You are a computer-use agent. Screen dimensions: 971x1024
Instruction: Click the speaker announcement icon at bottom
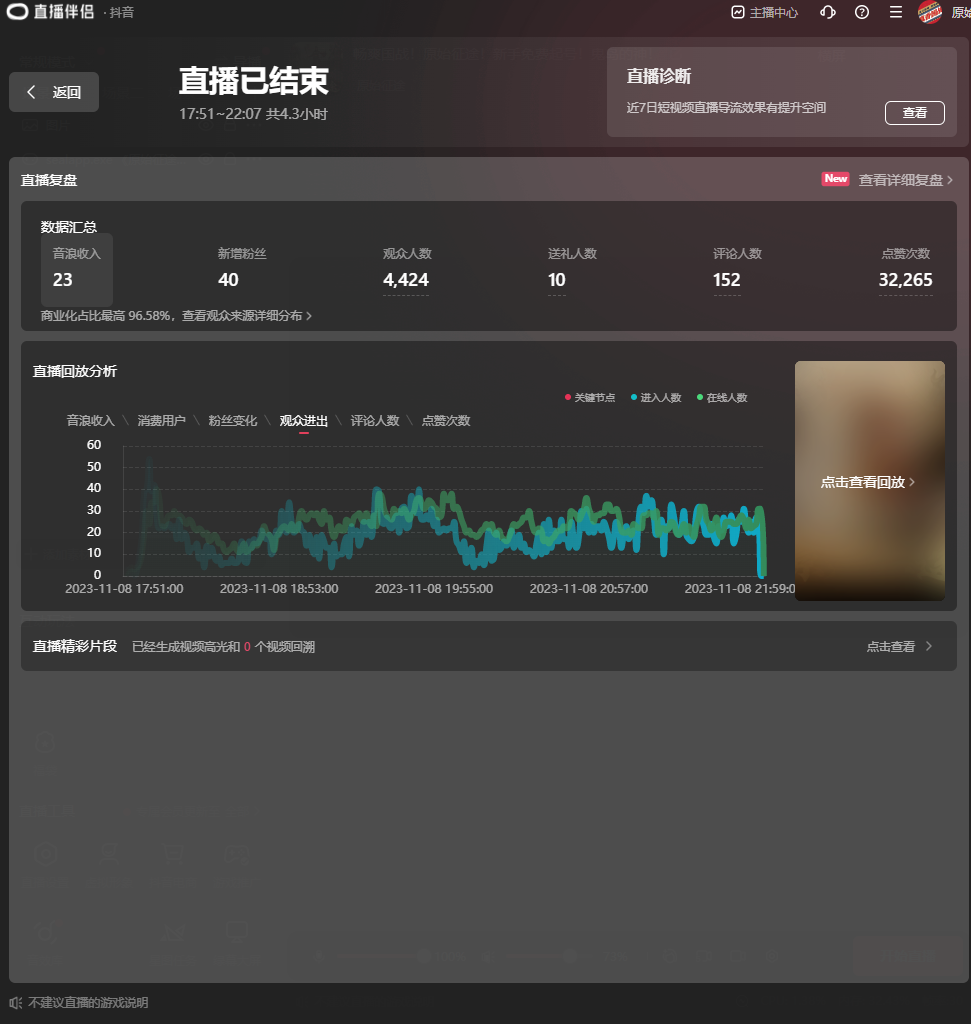pyautogui.click(x=16, y=1002)
